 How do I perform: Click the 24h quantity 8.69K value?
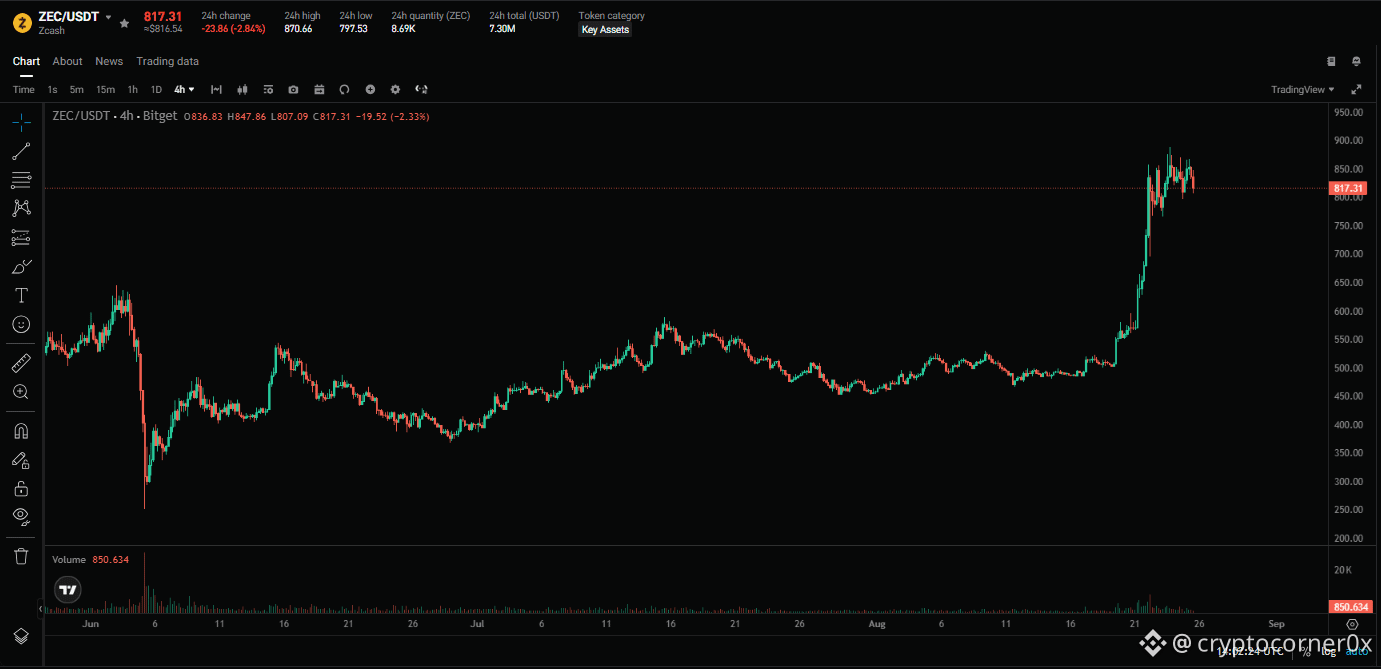[x=403, y=29]
